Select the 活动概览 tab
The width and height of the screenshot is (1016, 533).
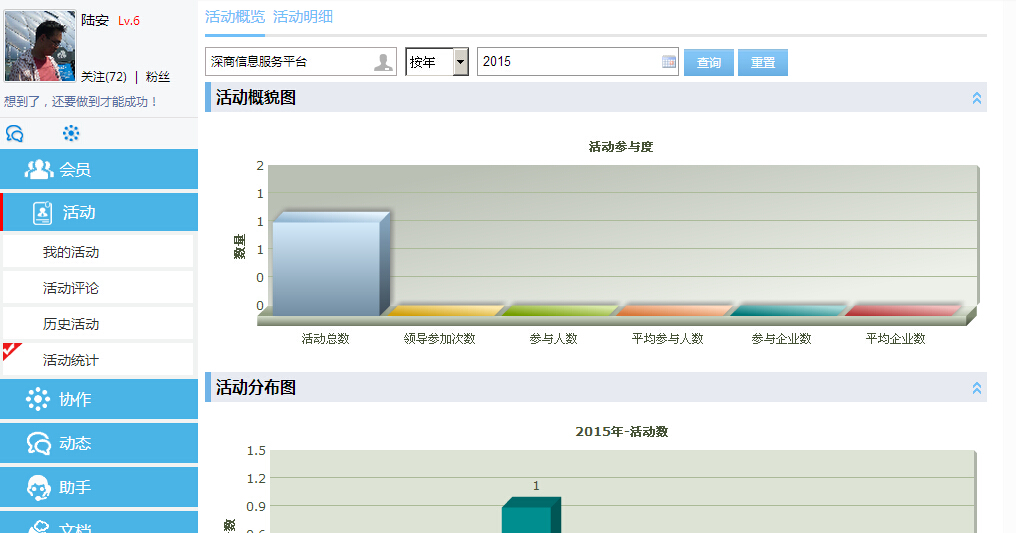[235, 17]
